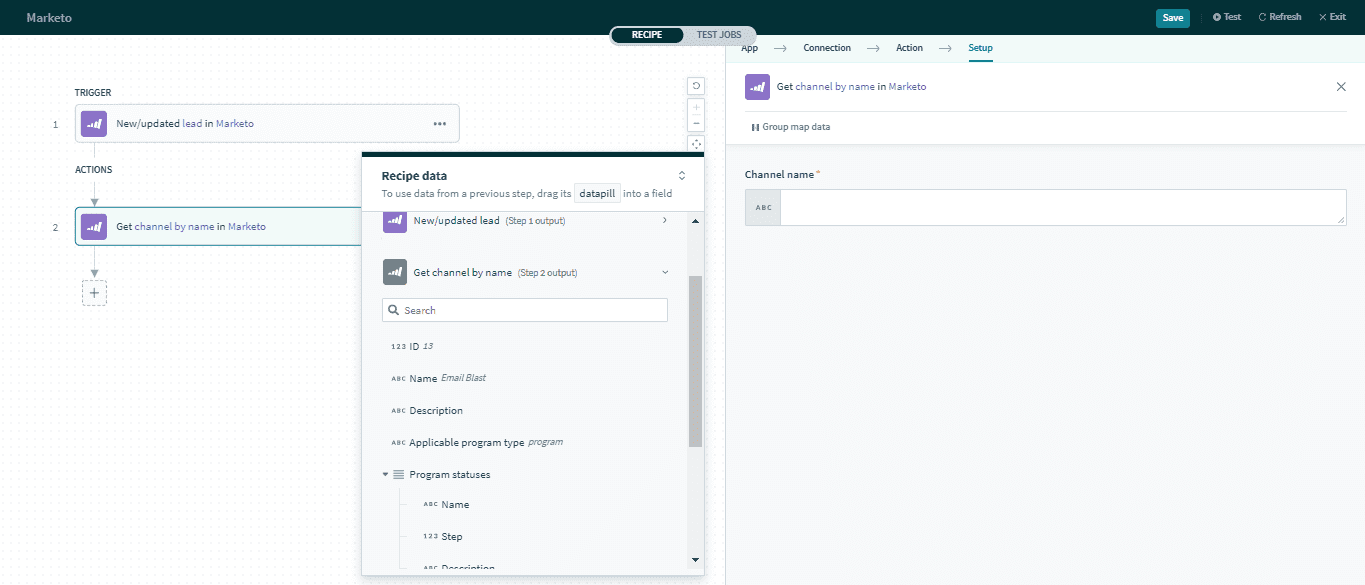Close the Get channel by name setup panel
This screenshot has width=1365, height=585.
pos(1341,87)
